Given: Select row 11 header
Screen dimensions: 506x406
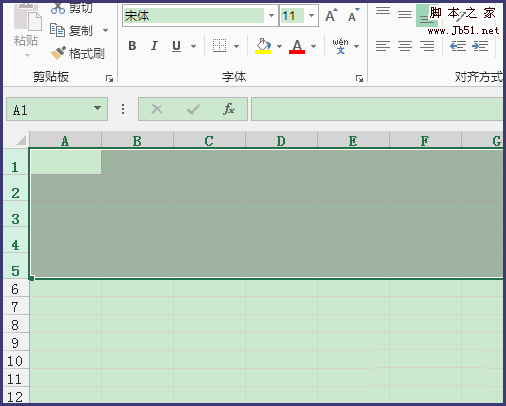Looking at the screenshot, I should [x=15, y=379].
